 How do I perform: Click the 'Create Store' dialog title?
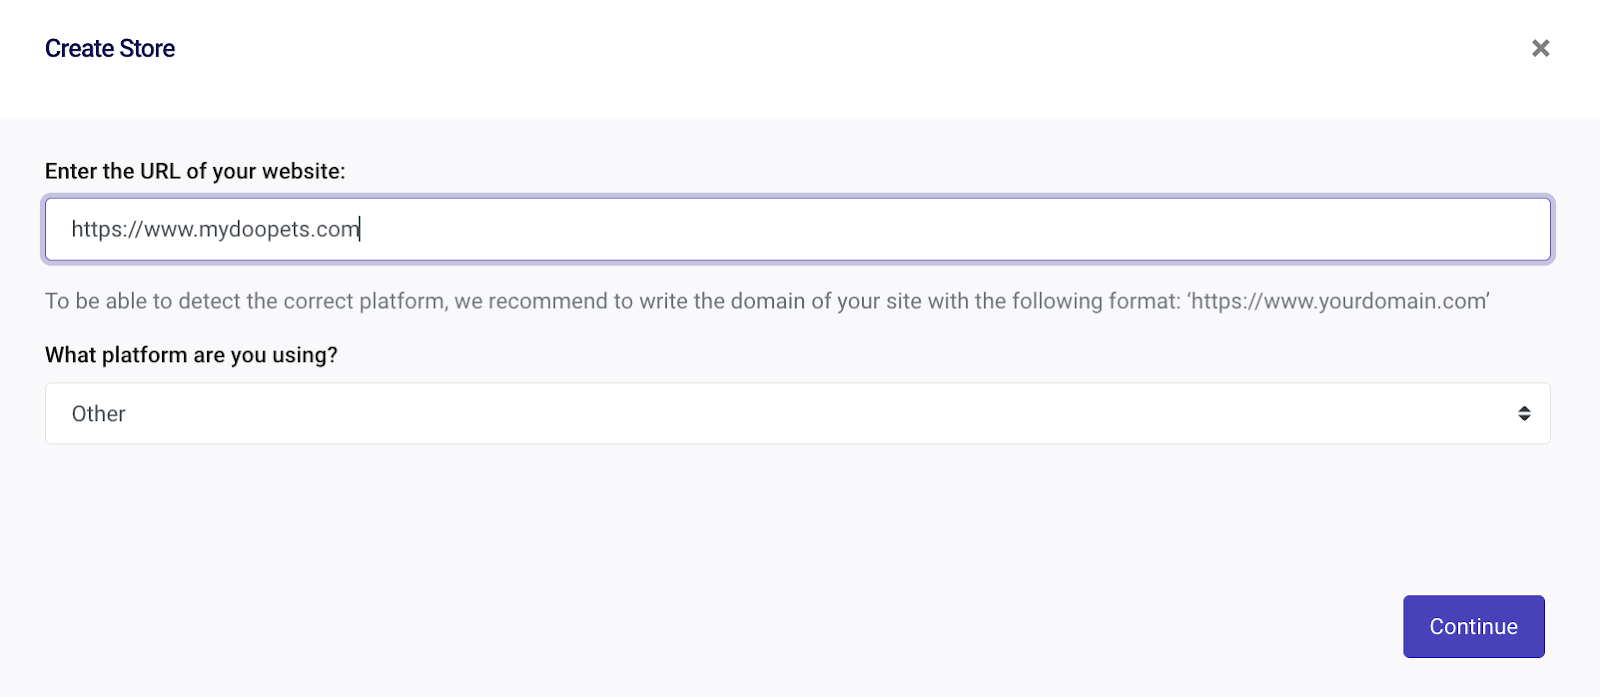(x=110, y=48)
